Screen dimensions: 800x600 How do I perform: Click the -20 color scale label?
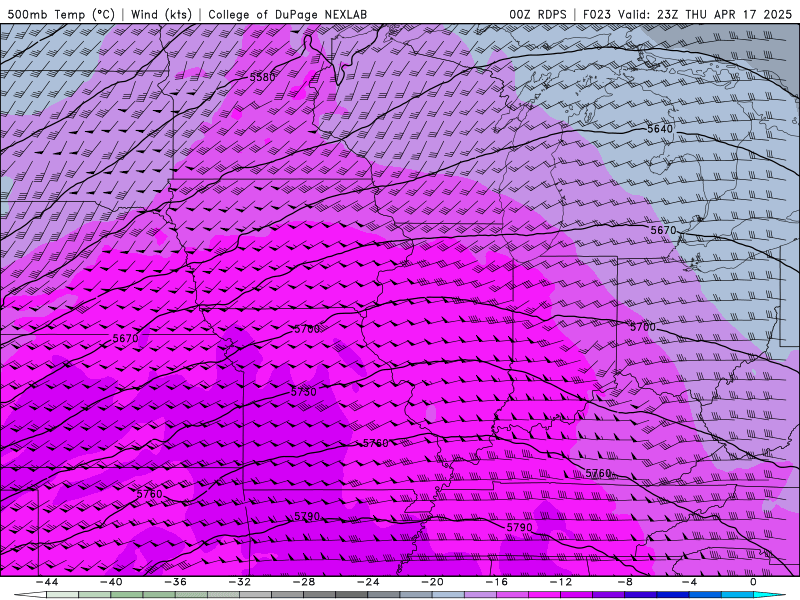point(432,582)
